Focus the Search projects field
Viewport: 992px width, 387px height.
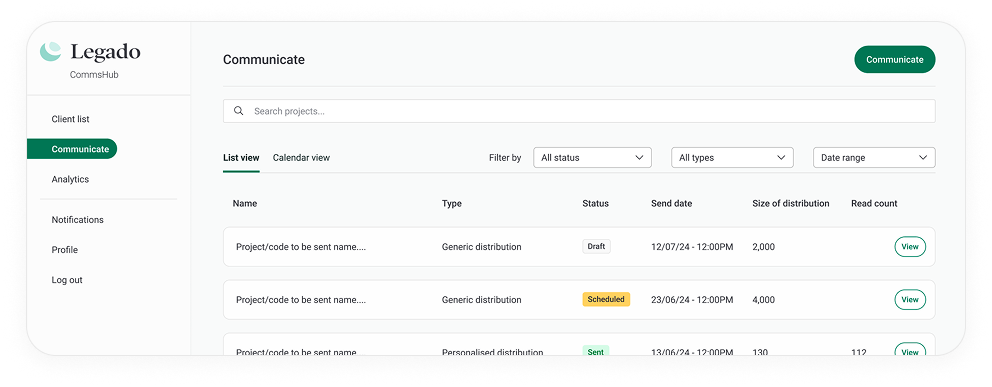579,111
